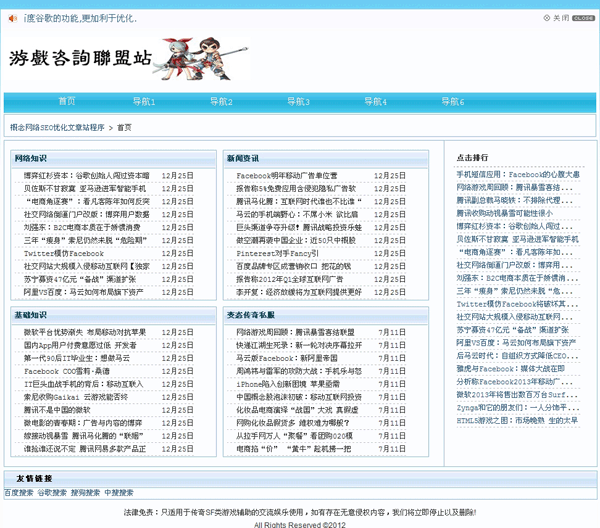600x528 pixels.
Task: Click the 搜狗搜索 friendly link
Action: pos(86,493)
